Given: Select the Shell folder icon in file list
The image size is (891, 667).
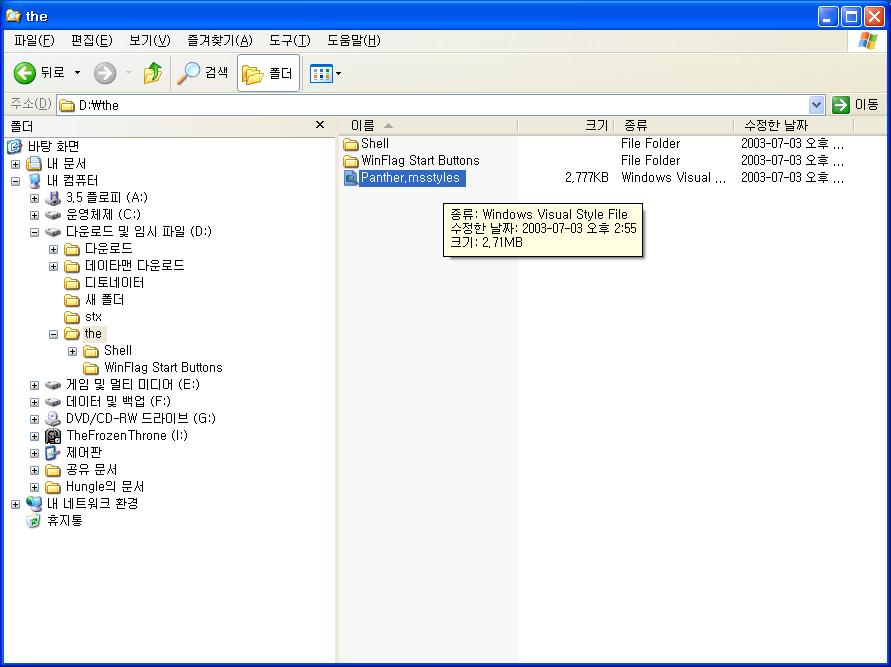Looking at the screenshot, I should [x=351, y=144].
